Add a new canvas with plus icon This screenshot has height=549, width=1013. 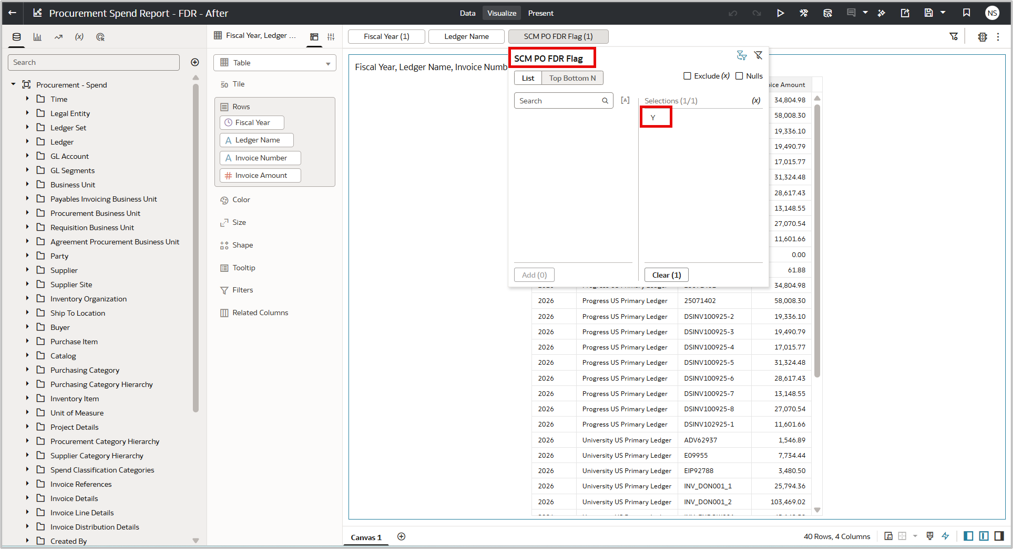[401, 537]
